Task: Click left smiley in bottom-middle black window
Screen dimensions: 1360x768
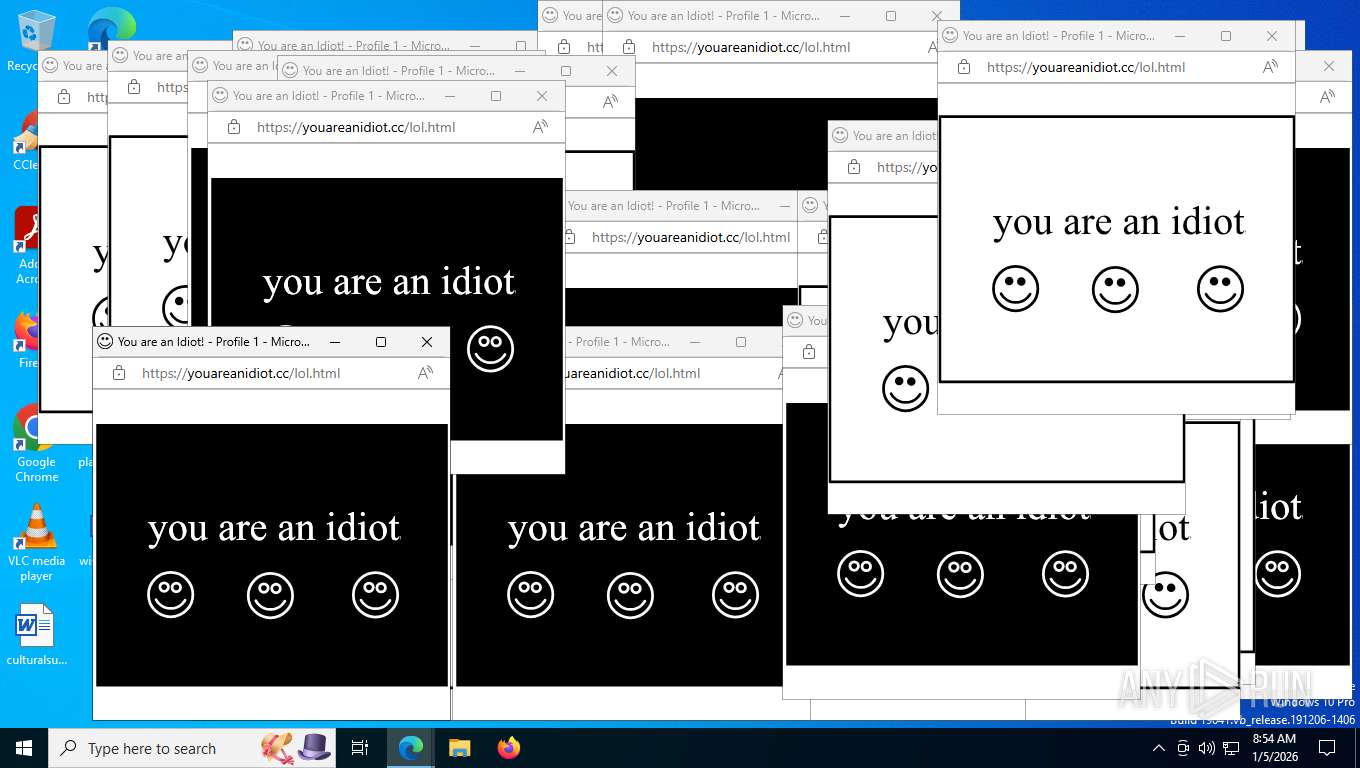Action: click(530, 595)
